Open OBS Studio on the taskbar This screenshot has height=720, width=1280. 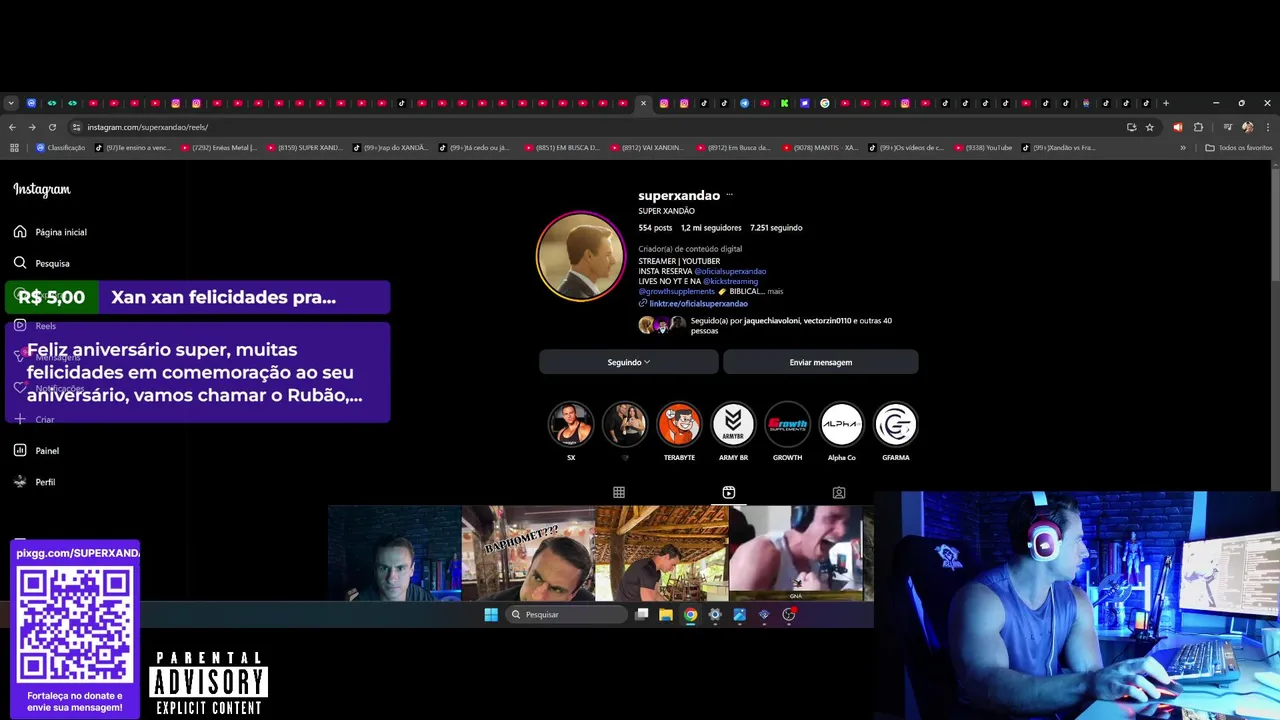(x=788, y=615)
